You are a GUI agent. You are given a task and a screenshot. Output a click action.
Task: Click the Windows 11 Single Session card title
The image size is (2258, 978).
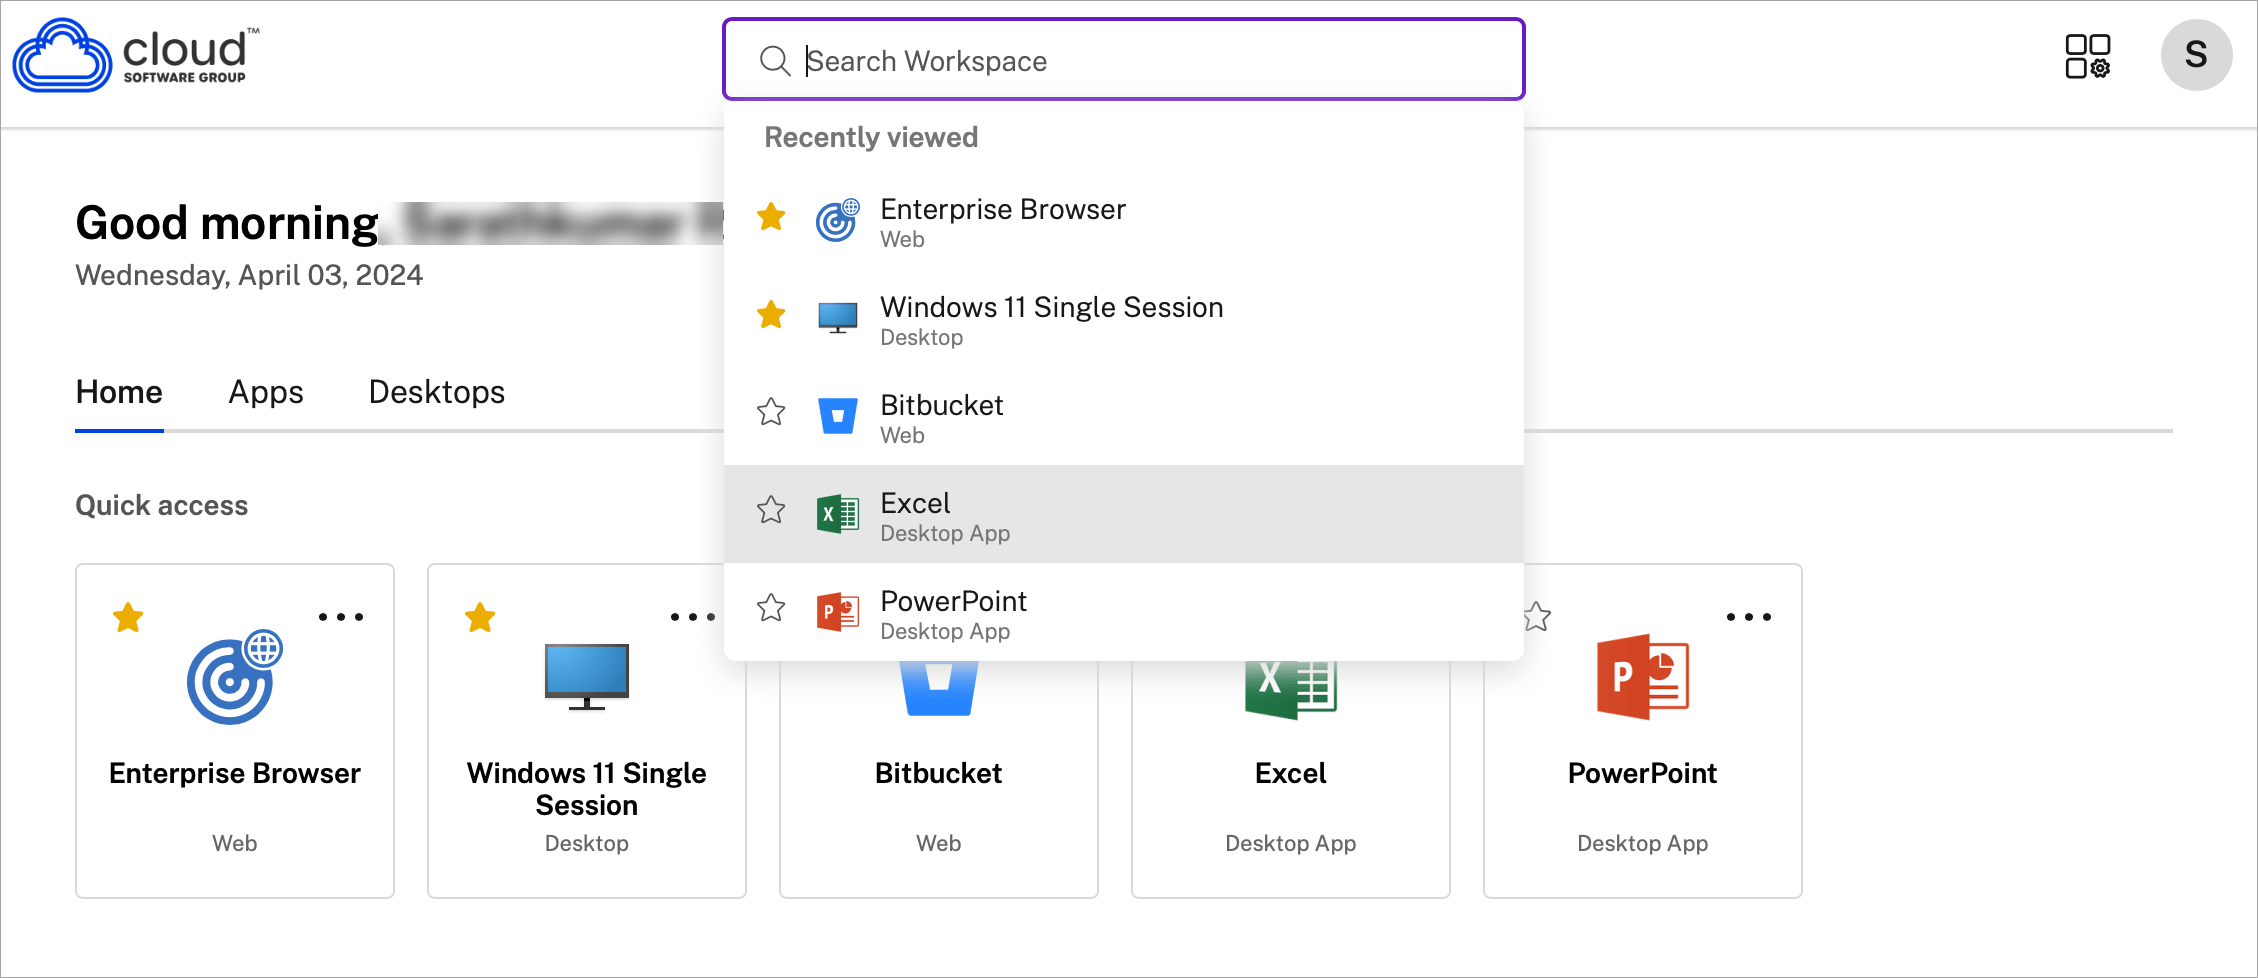click(x=587, y=789)
